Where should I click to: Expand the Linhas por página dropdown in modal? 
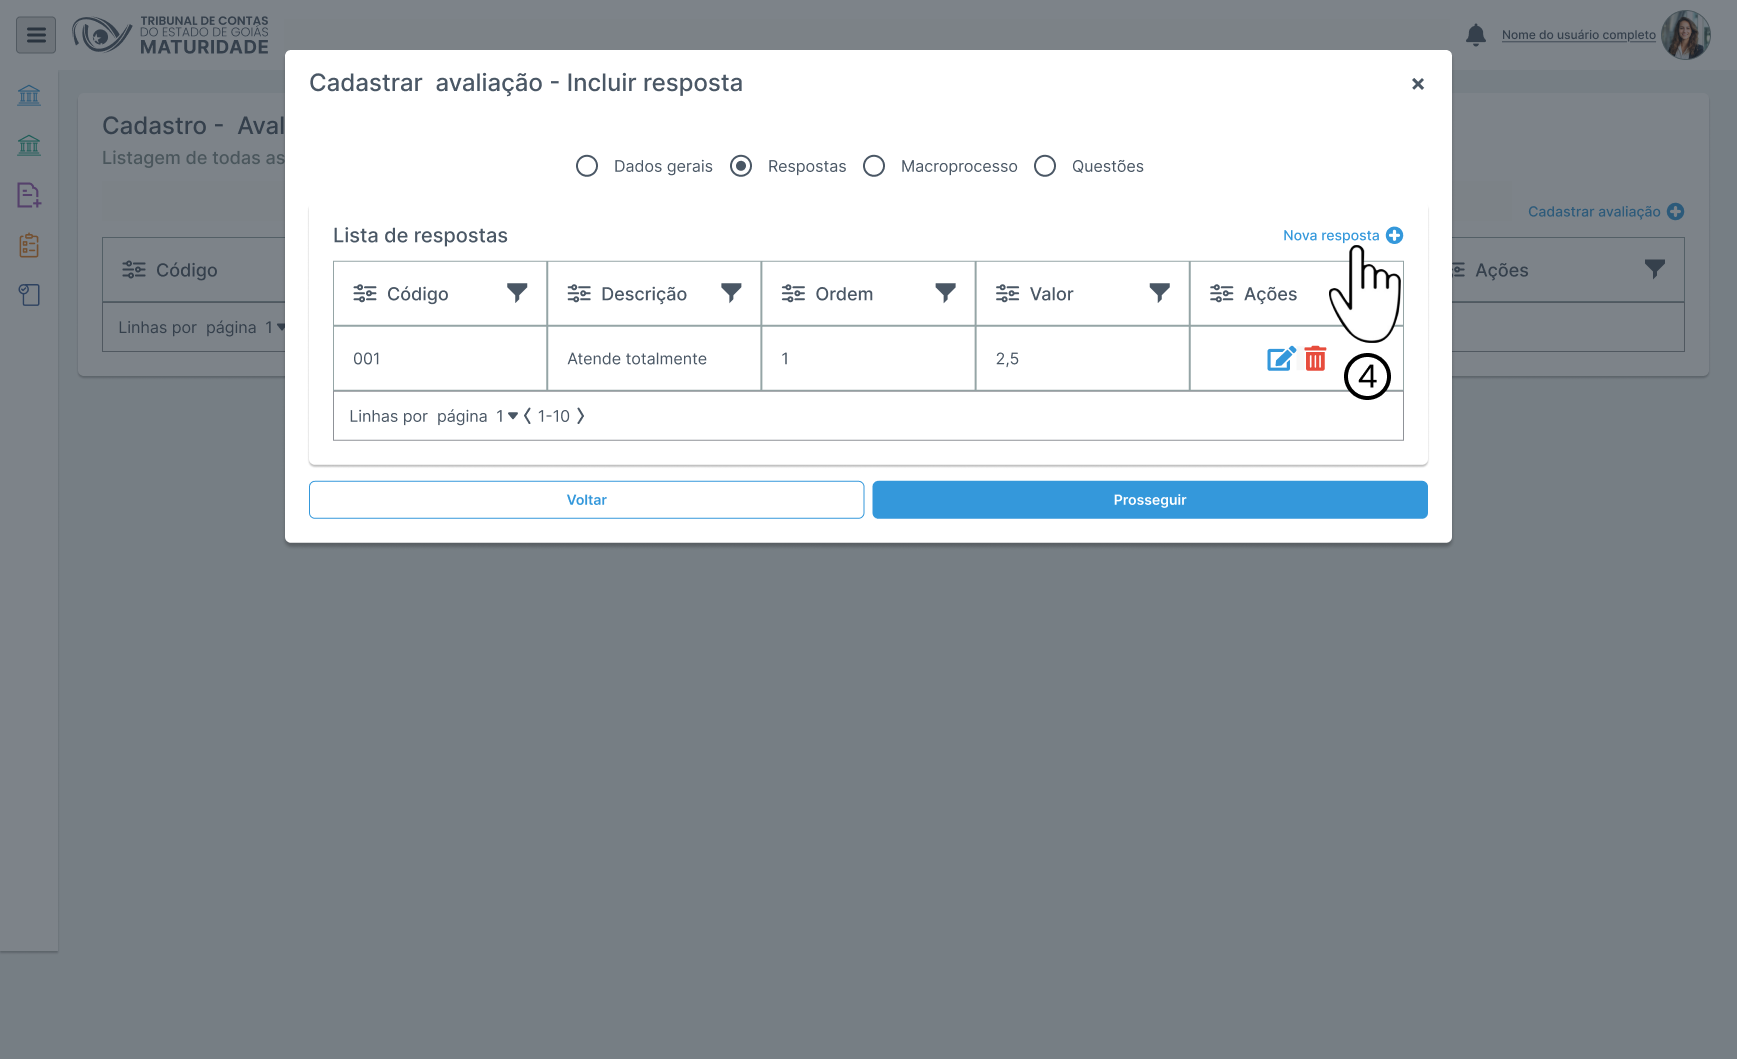pos(508,416)
